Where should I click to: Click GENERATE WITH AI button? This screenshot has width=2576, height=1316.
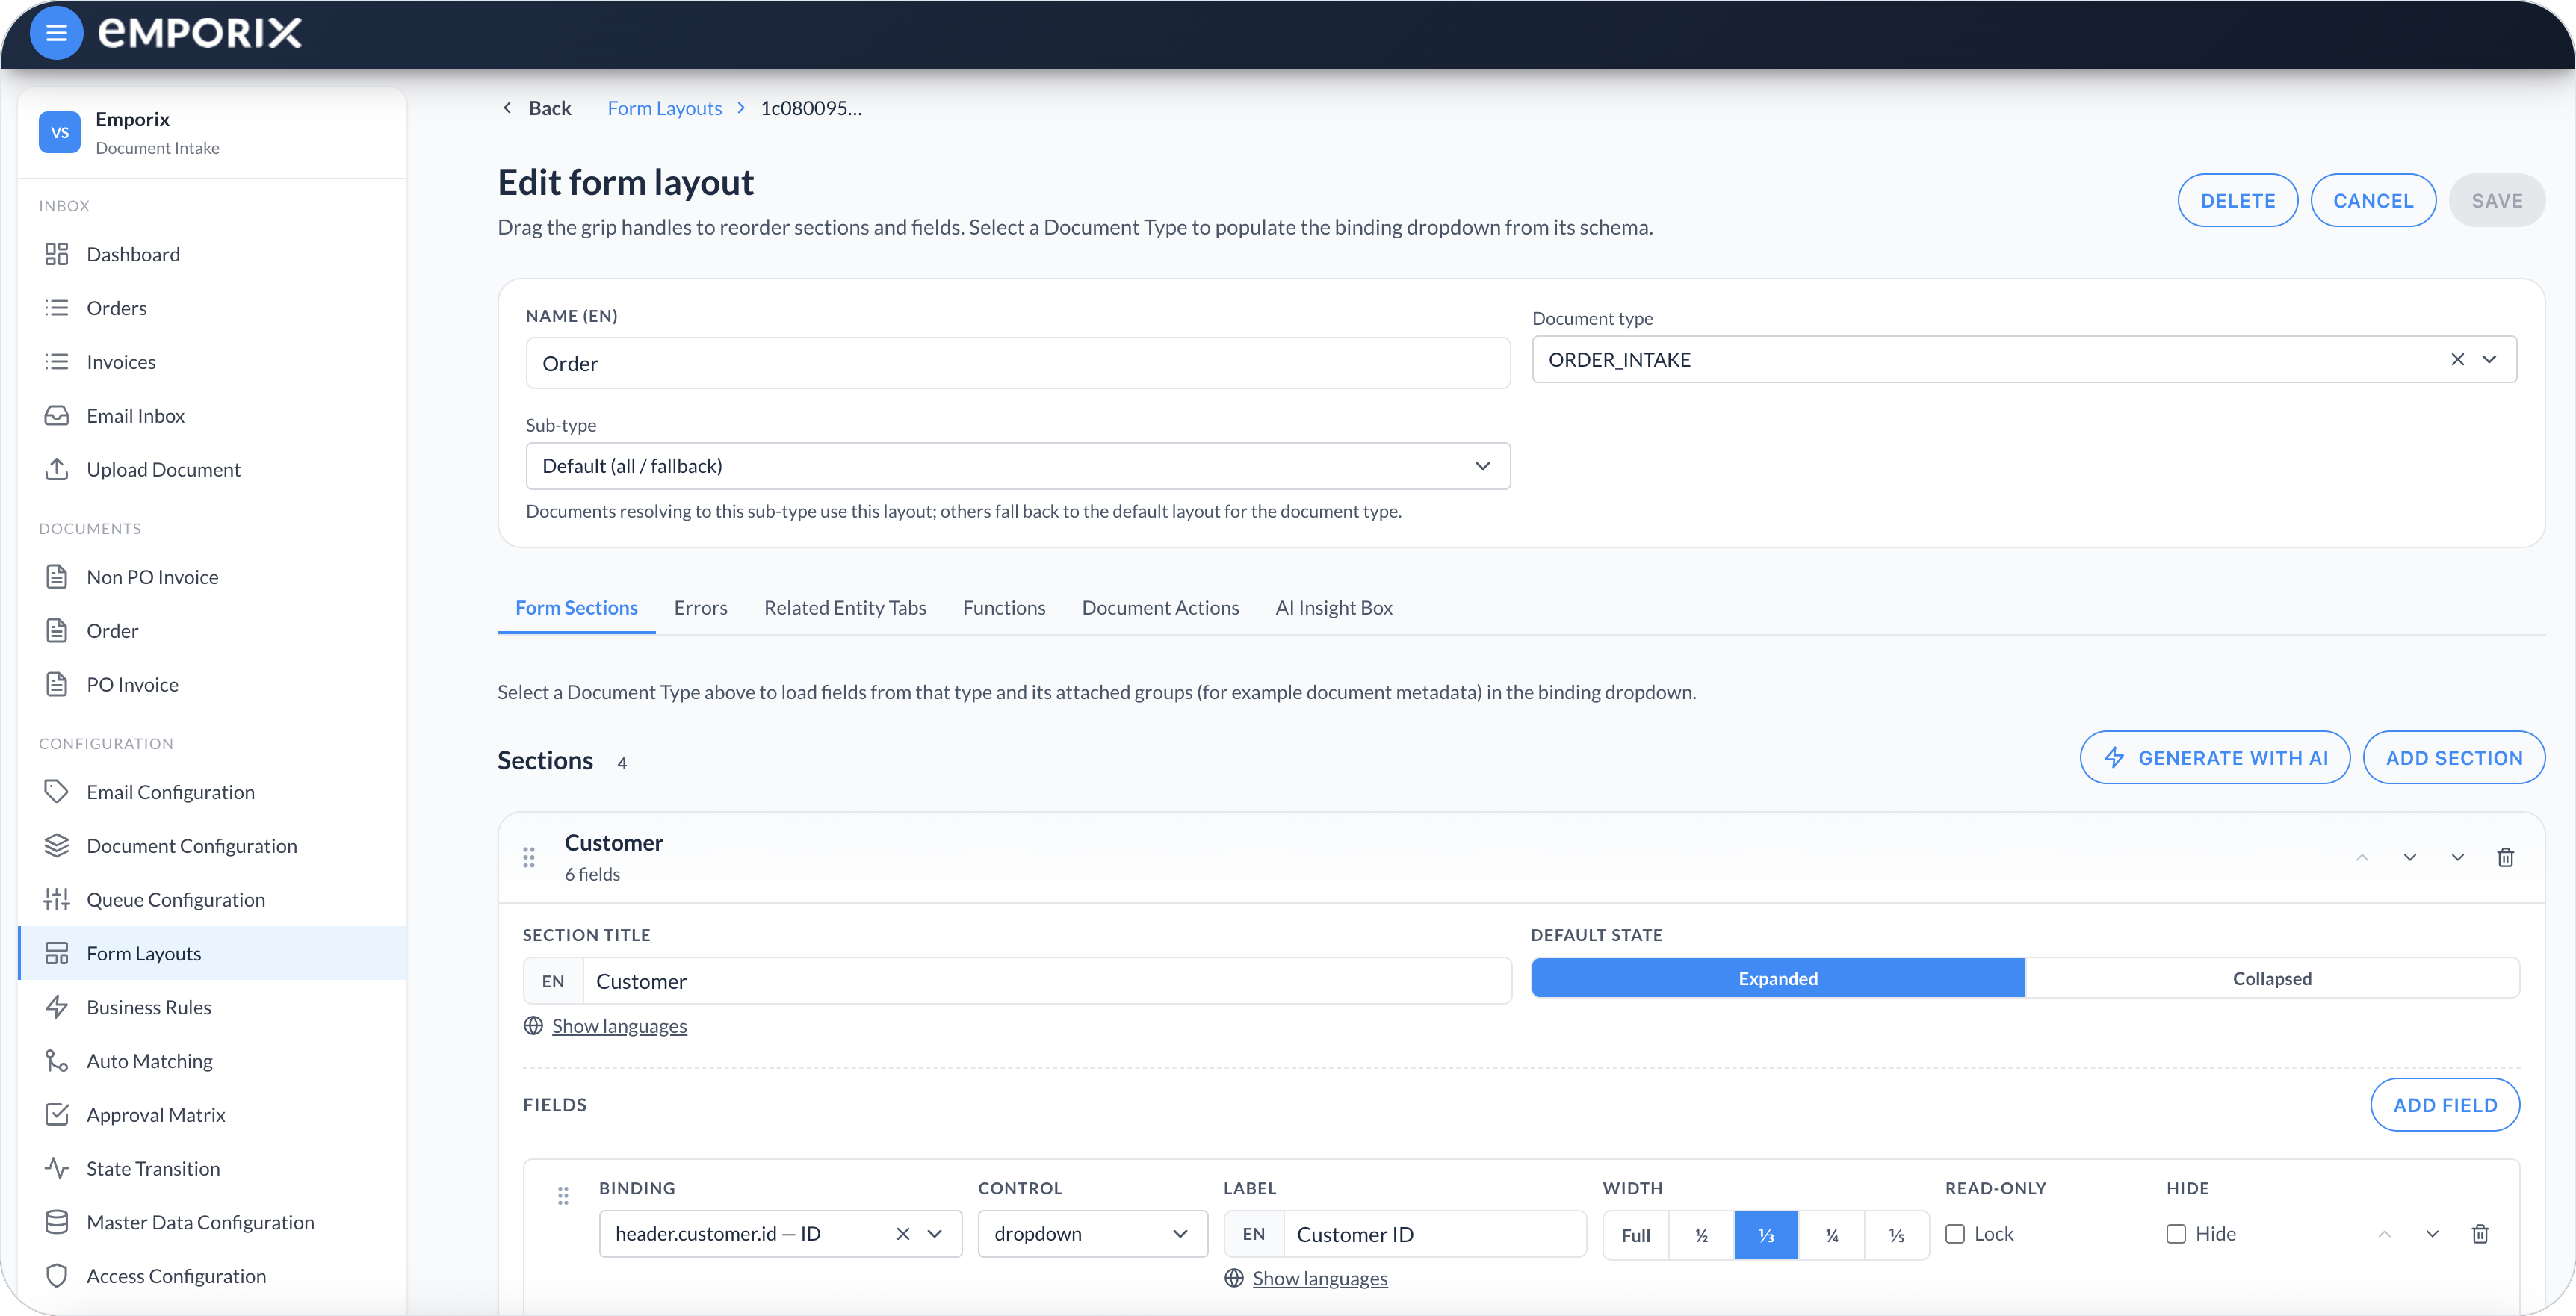(2214, 757)
